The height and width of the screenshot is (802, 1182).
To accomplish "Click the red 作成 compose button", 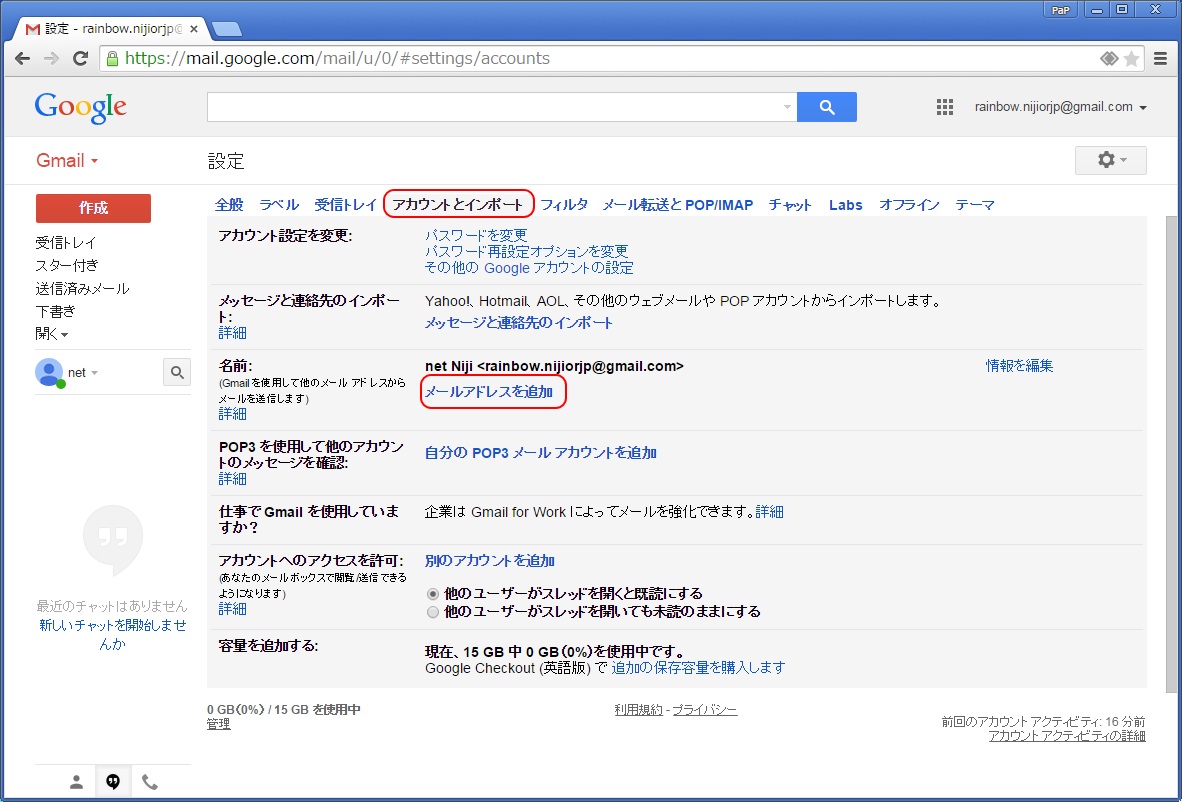I will point(93,208).
